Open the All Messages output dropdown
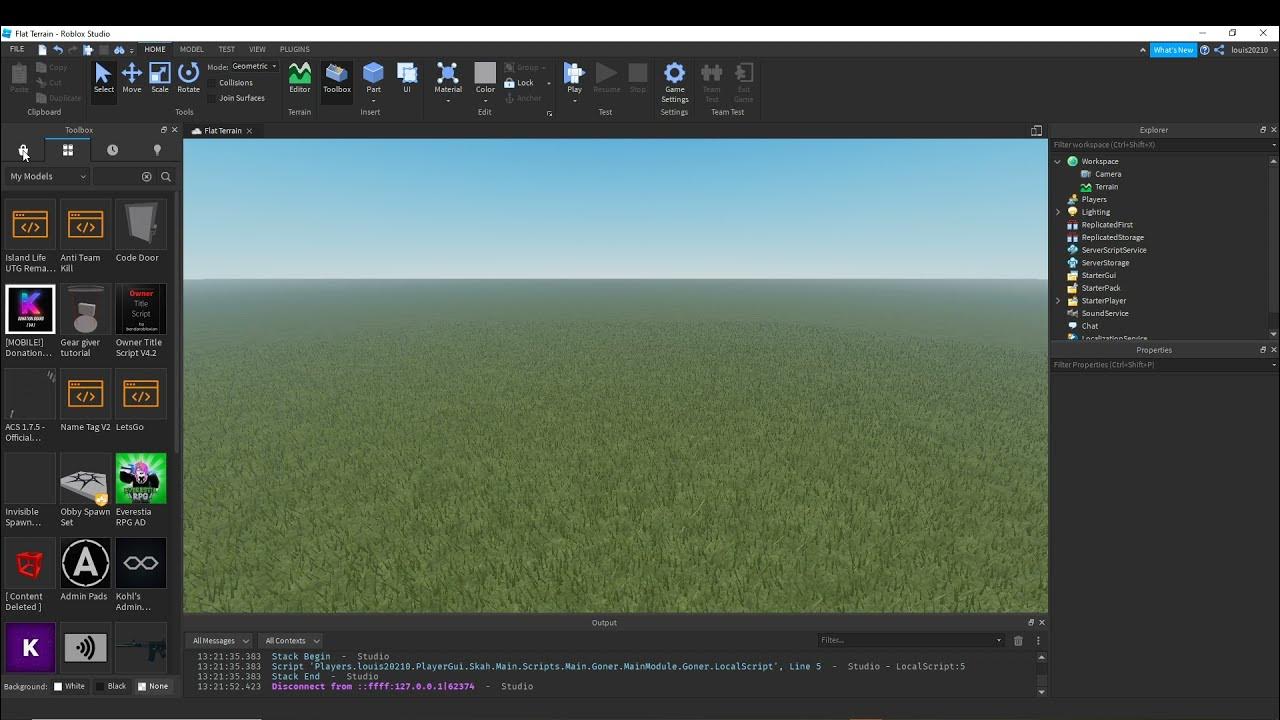The height and width of the screenshot is (720, 1280). point(220,640)
